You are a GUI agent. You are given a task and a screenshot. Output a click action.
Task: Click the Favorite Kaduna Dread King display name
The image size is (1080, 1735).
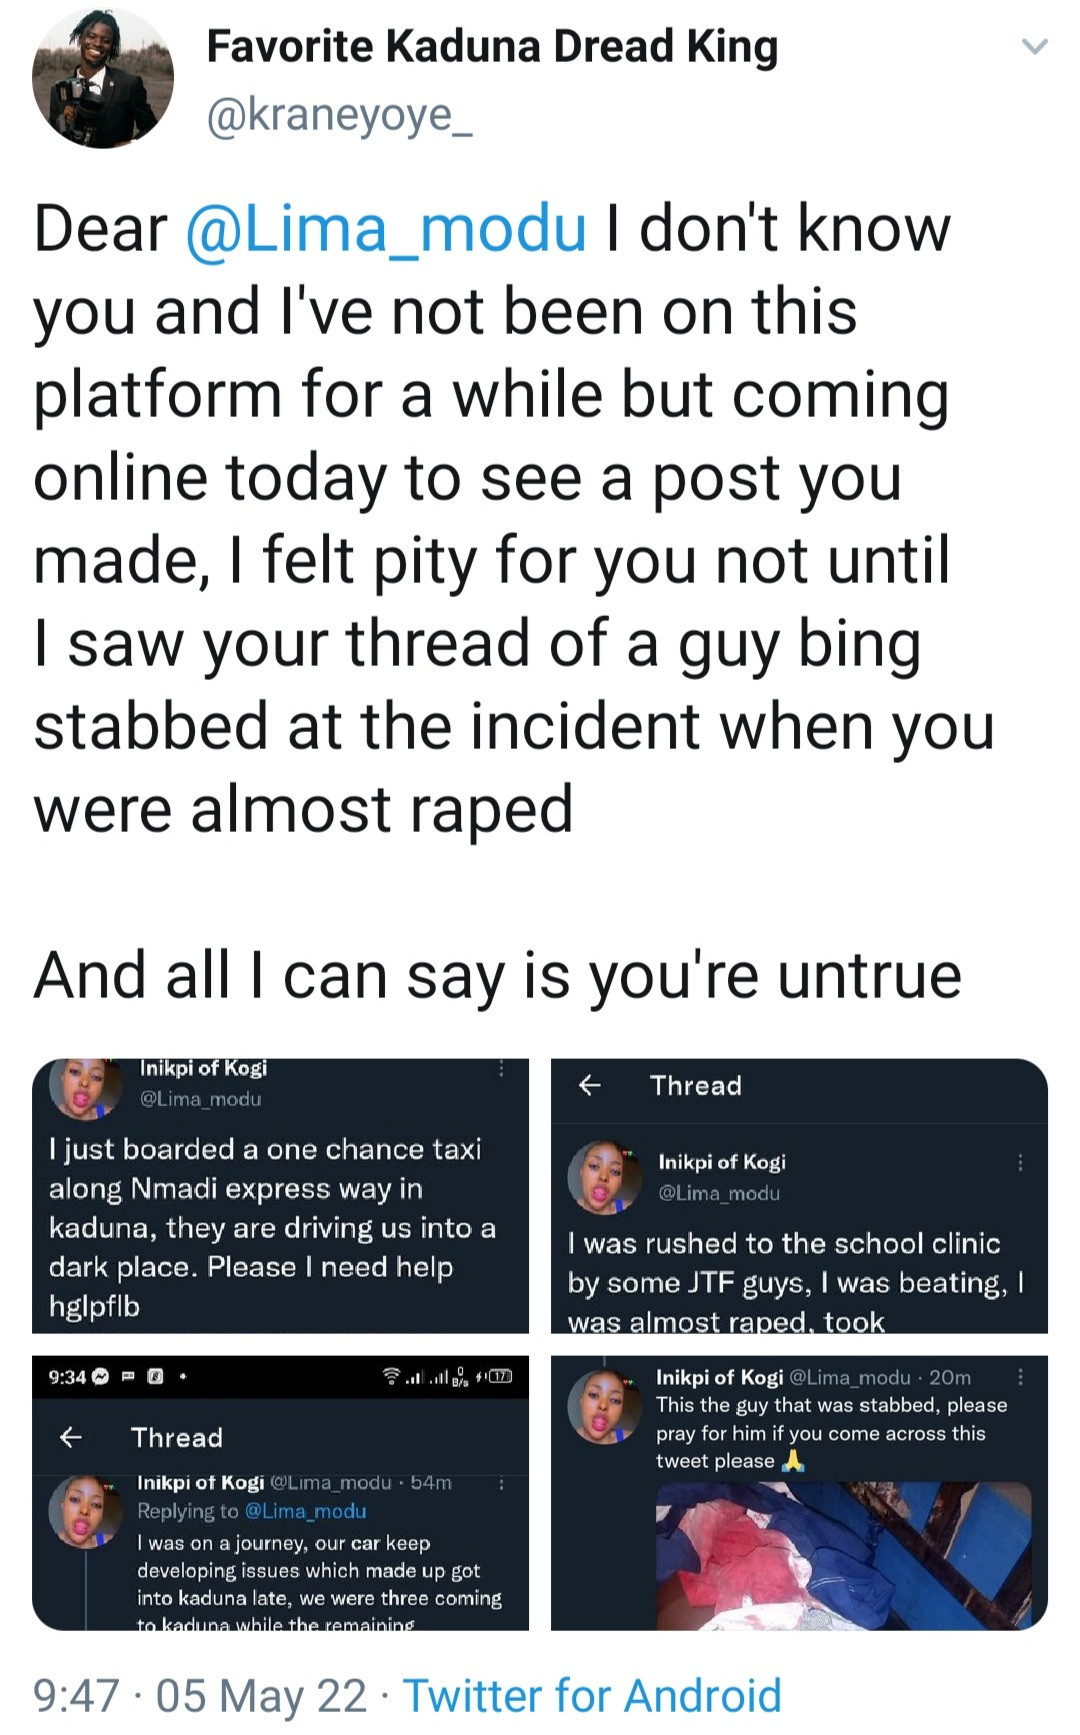pos(492,47)
